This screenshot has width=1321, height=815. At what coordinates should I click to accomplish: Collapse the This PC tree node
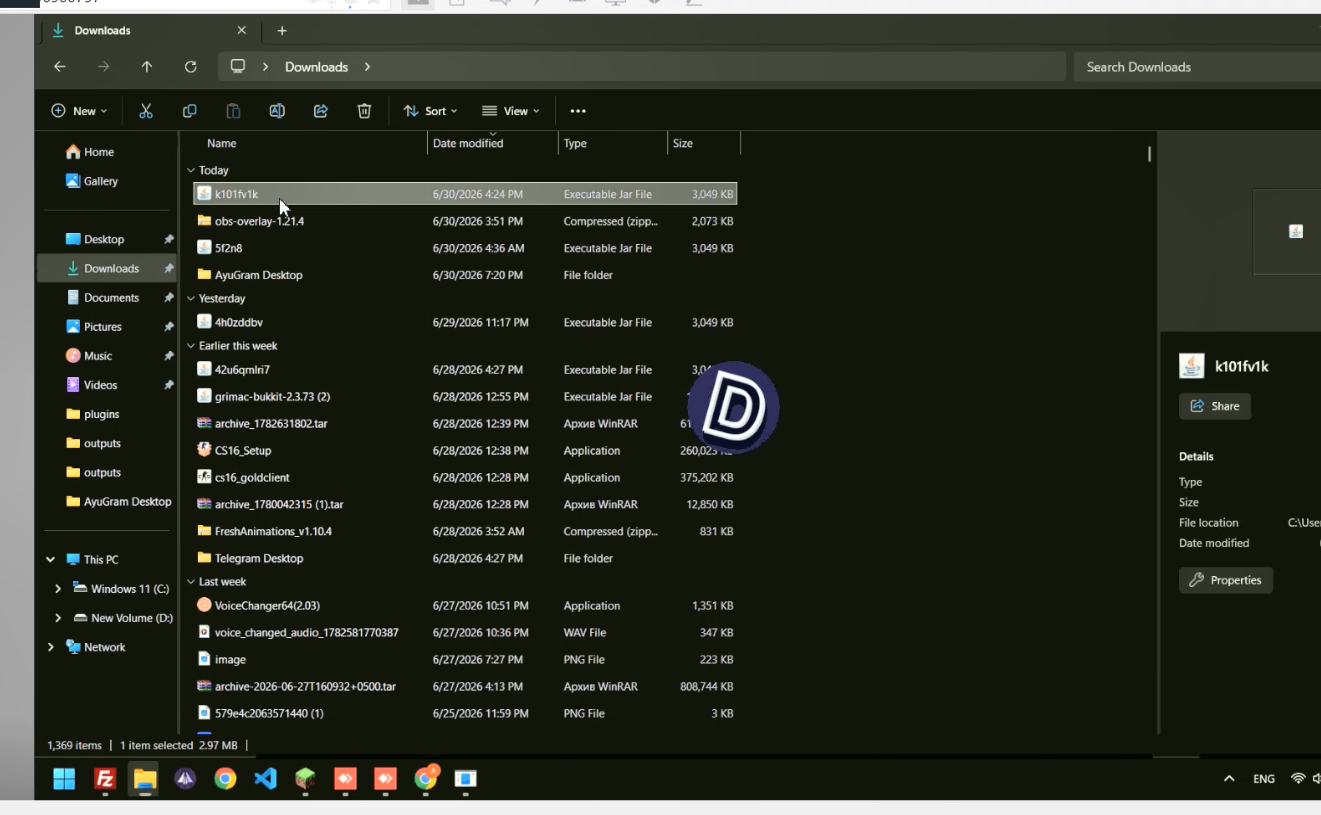coord(50,560)
